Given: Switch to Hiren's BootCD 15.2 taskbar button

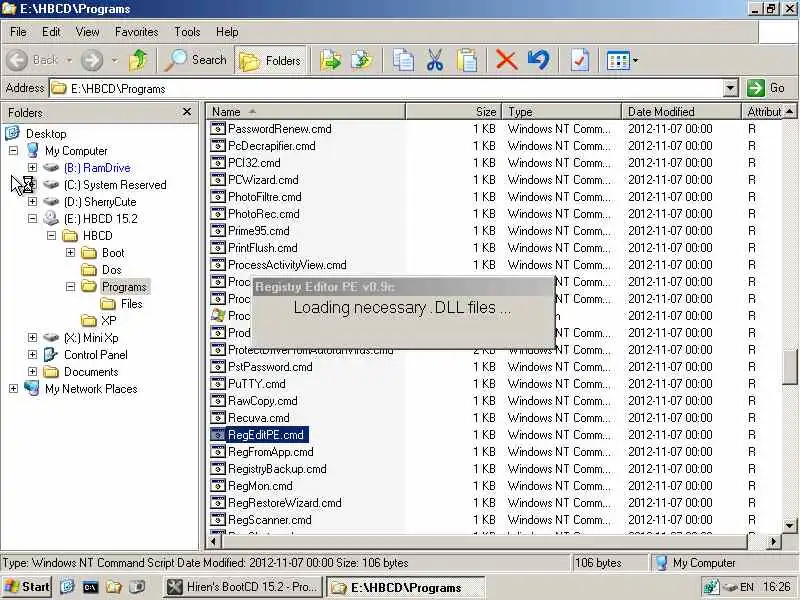Looking at the screenshot, I should point(243,587).
